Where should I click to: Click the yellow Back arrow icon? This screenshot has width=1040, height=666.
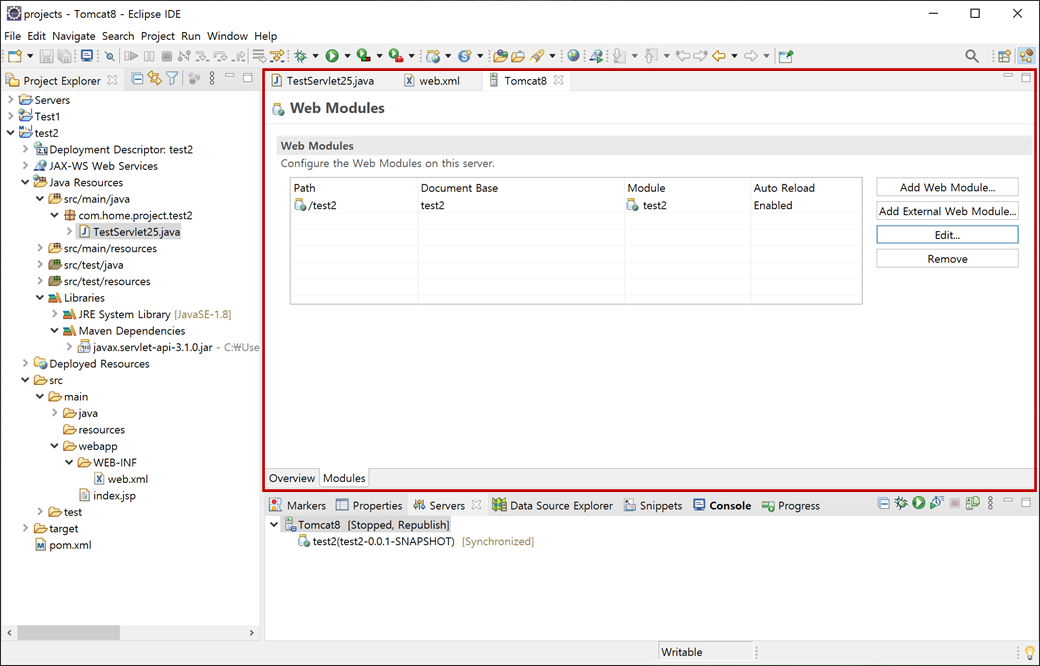click(x=719, y=56)
